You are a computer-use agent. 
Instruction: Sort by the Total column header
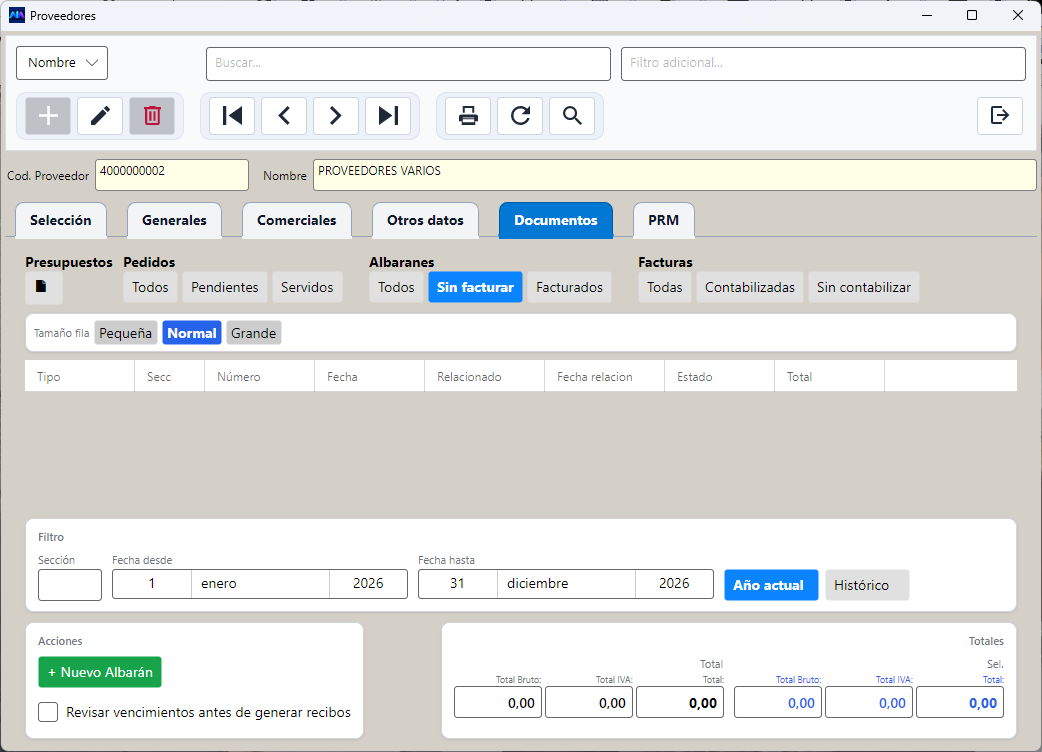pos(829,376)
